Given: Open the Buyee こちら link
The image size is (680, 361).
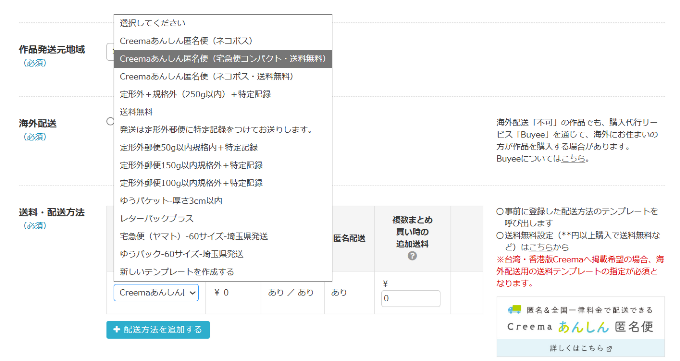Looking at the screenshot, I should click(573, 159).
